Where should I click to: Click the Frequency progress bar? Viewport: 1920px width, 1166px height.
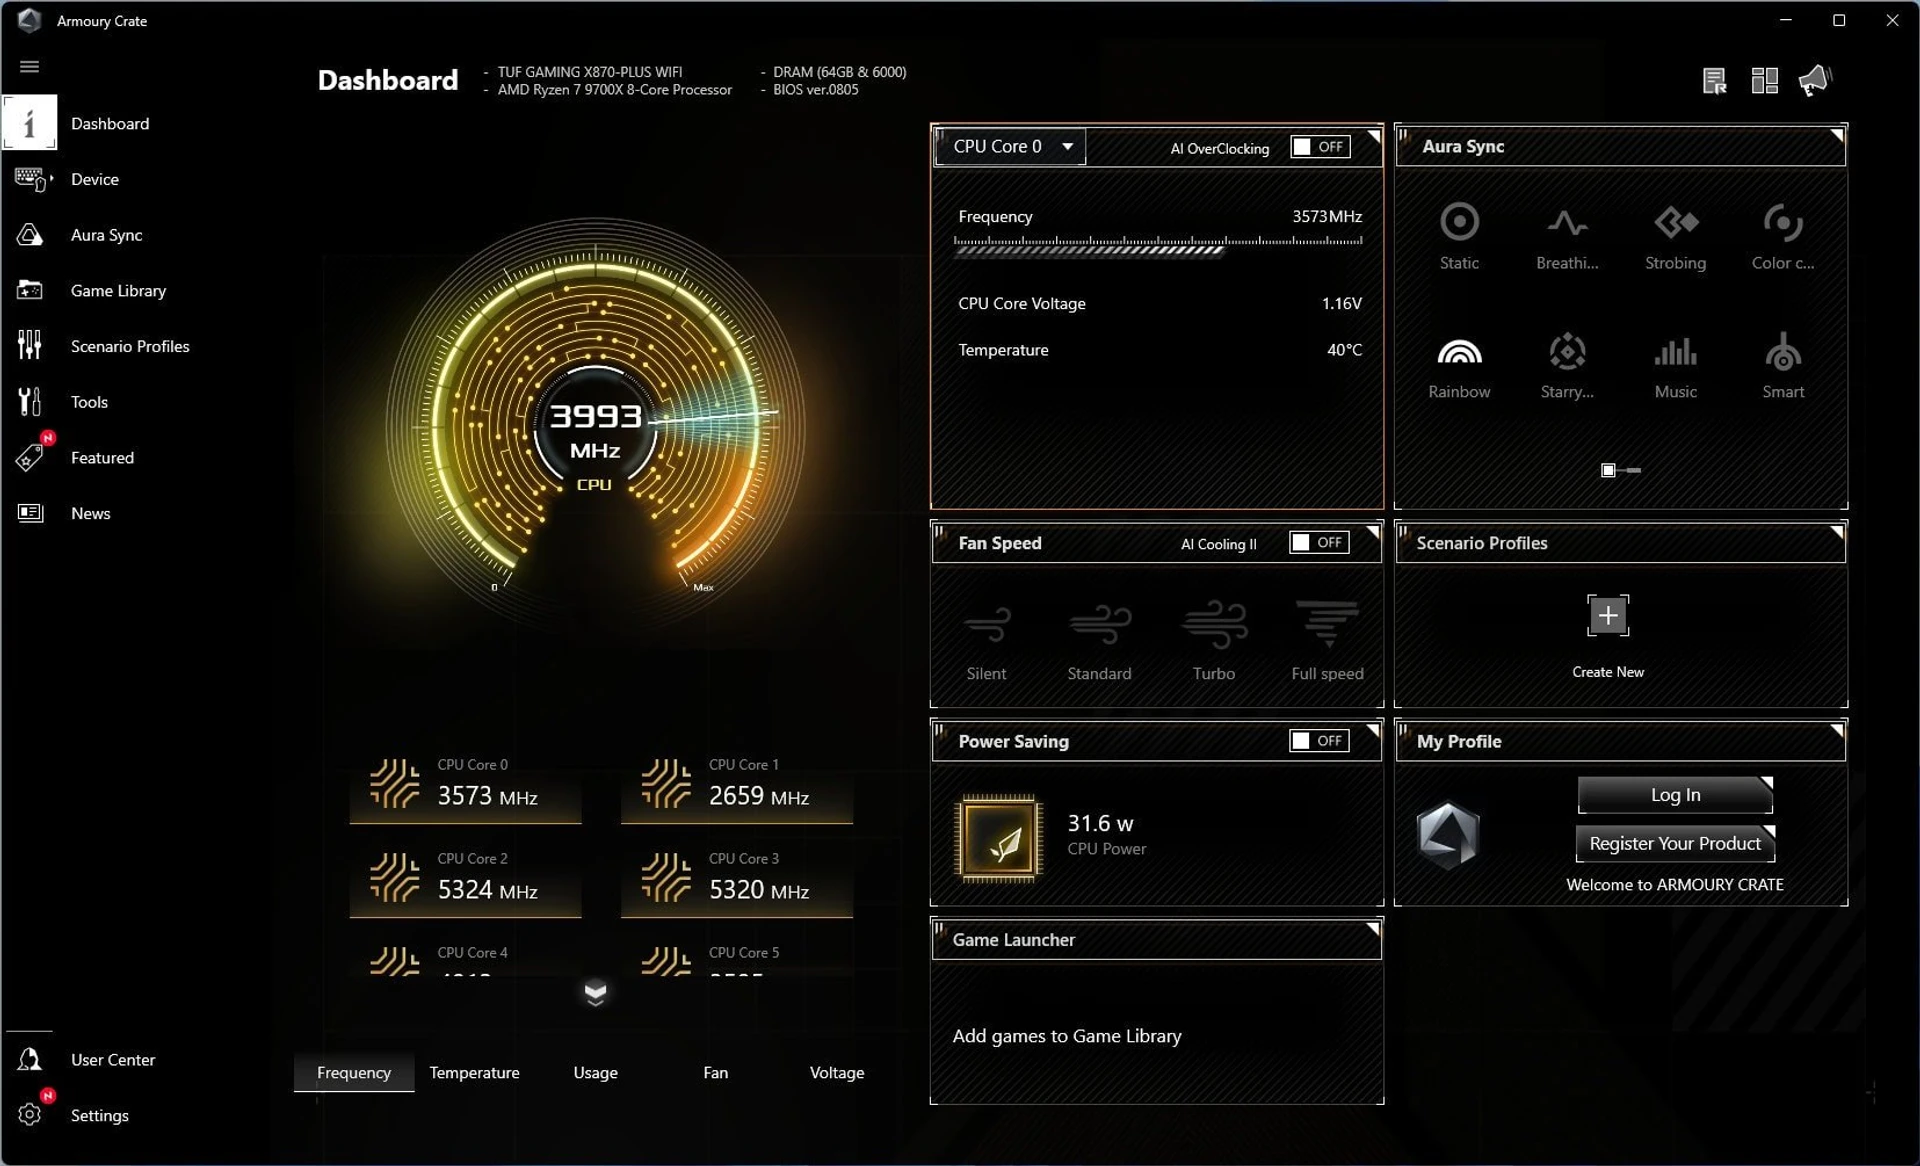[1158, 246]
